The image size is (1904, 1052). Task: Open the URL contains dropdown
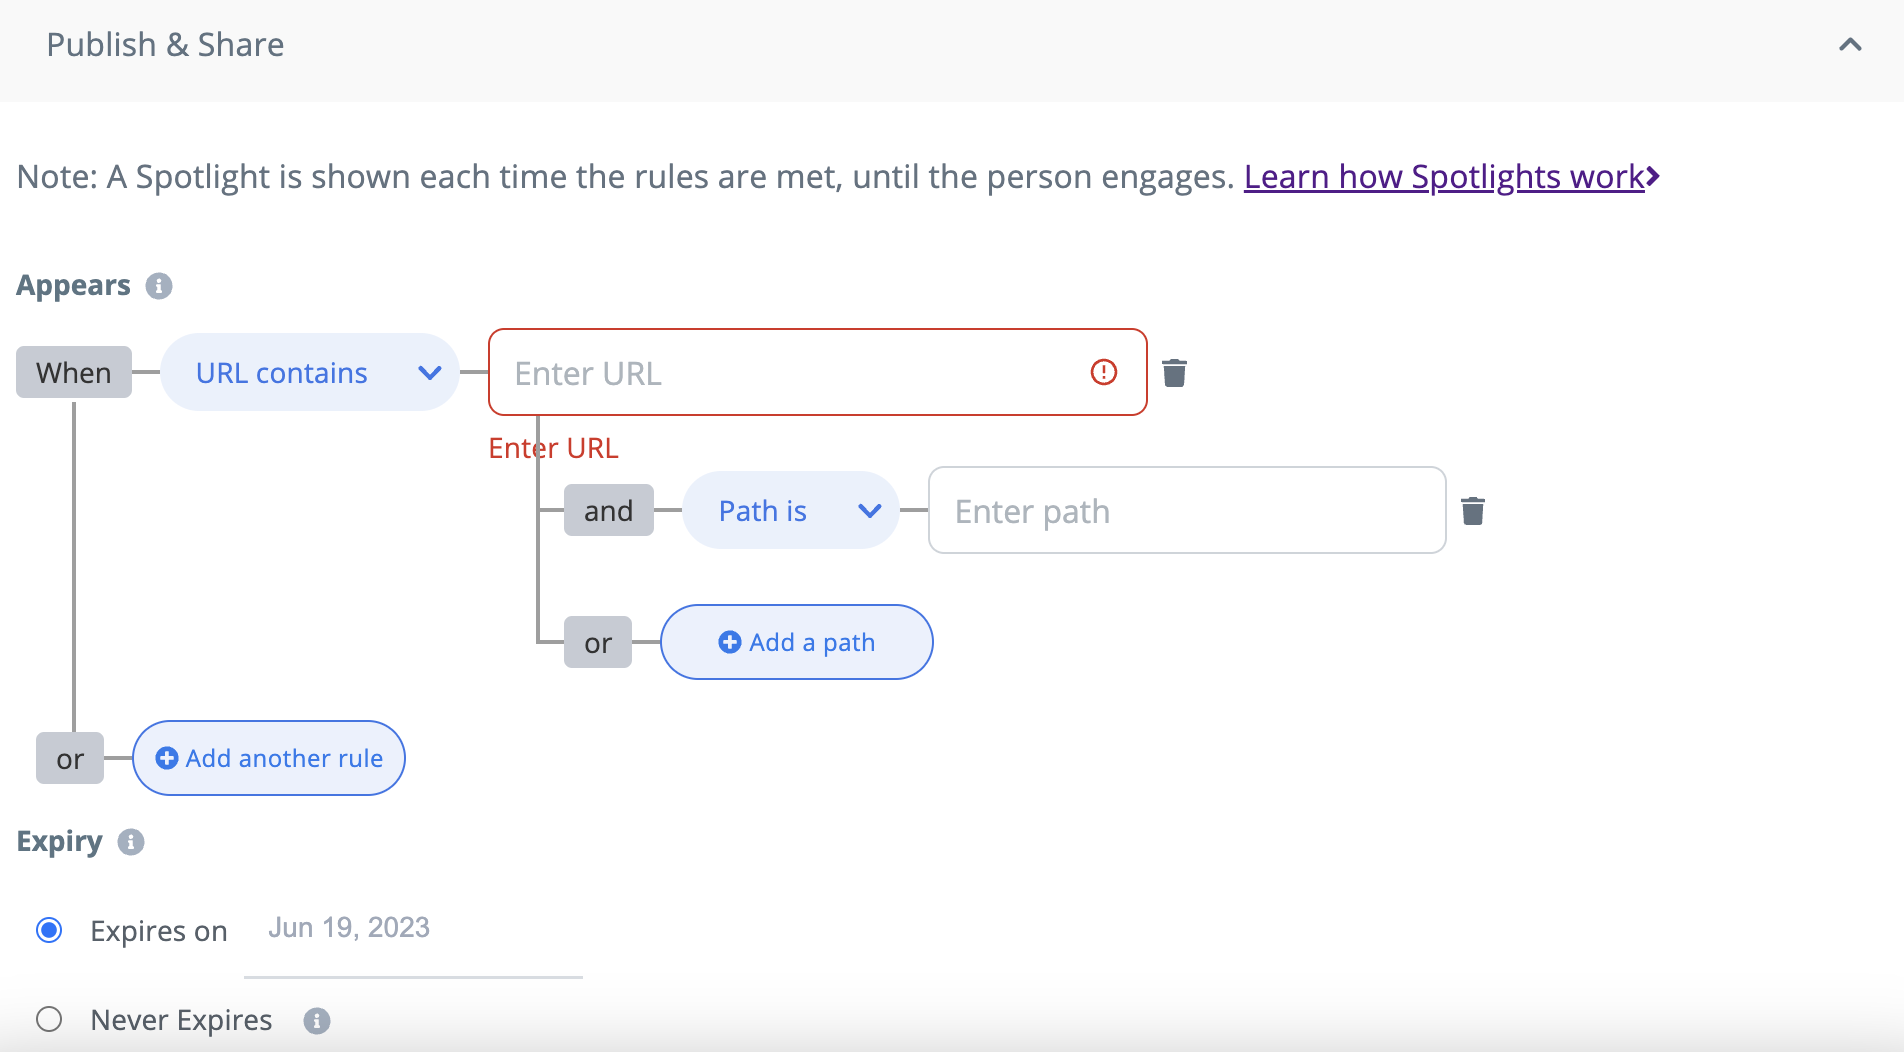[310, 372]
